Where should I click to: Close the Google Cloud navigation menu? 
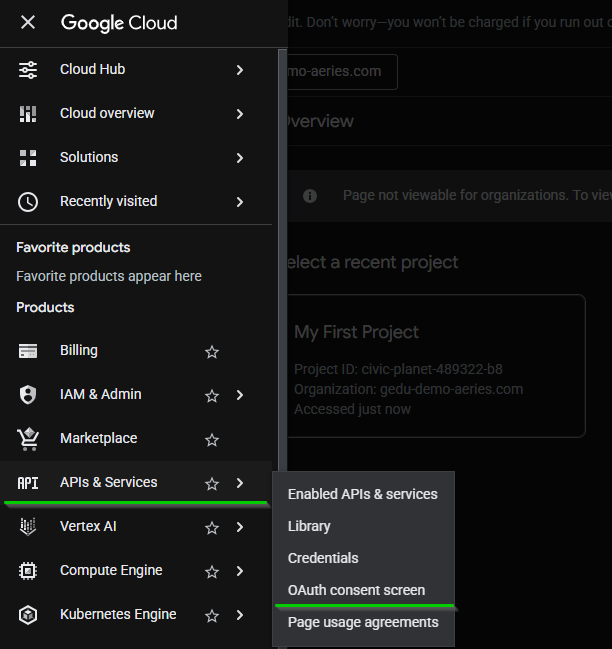[28, 22]
